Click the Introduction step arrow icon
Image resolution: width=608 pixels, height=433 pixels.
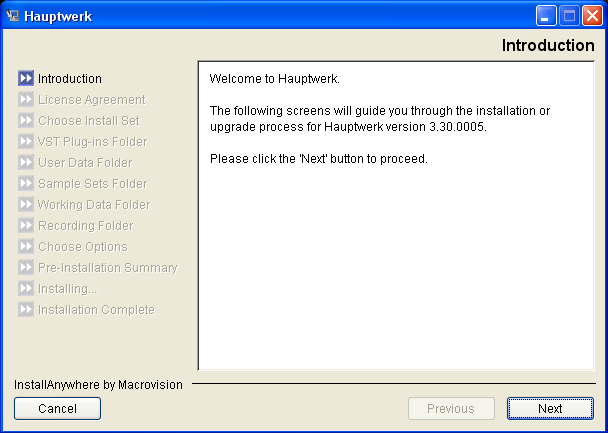26,79
